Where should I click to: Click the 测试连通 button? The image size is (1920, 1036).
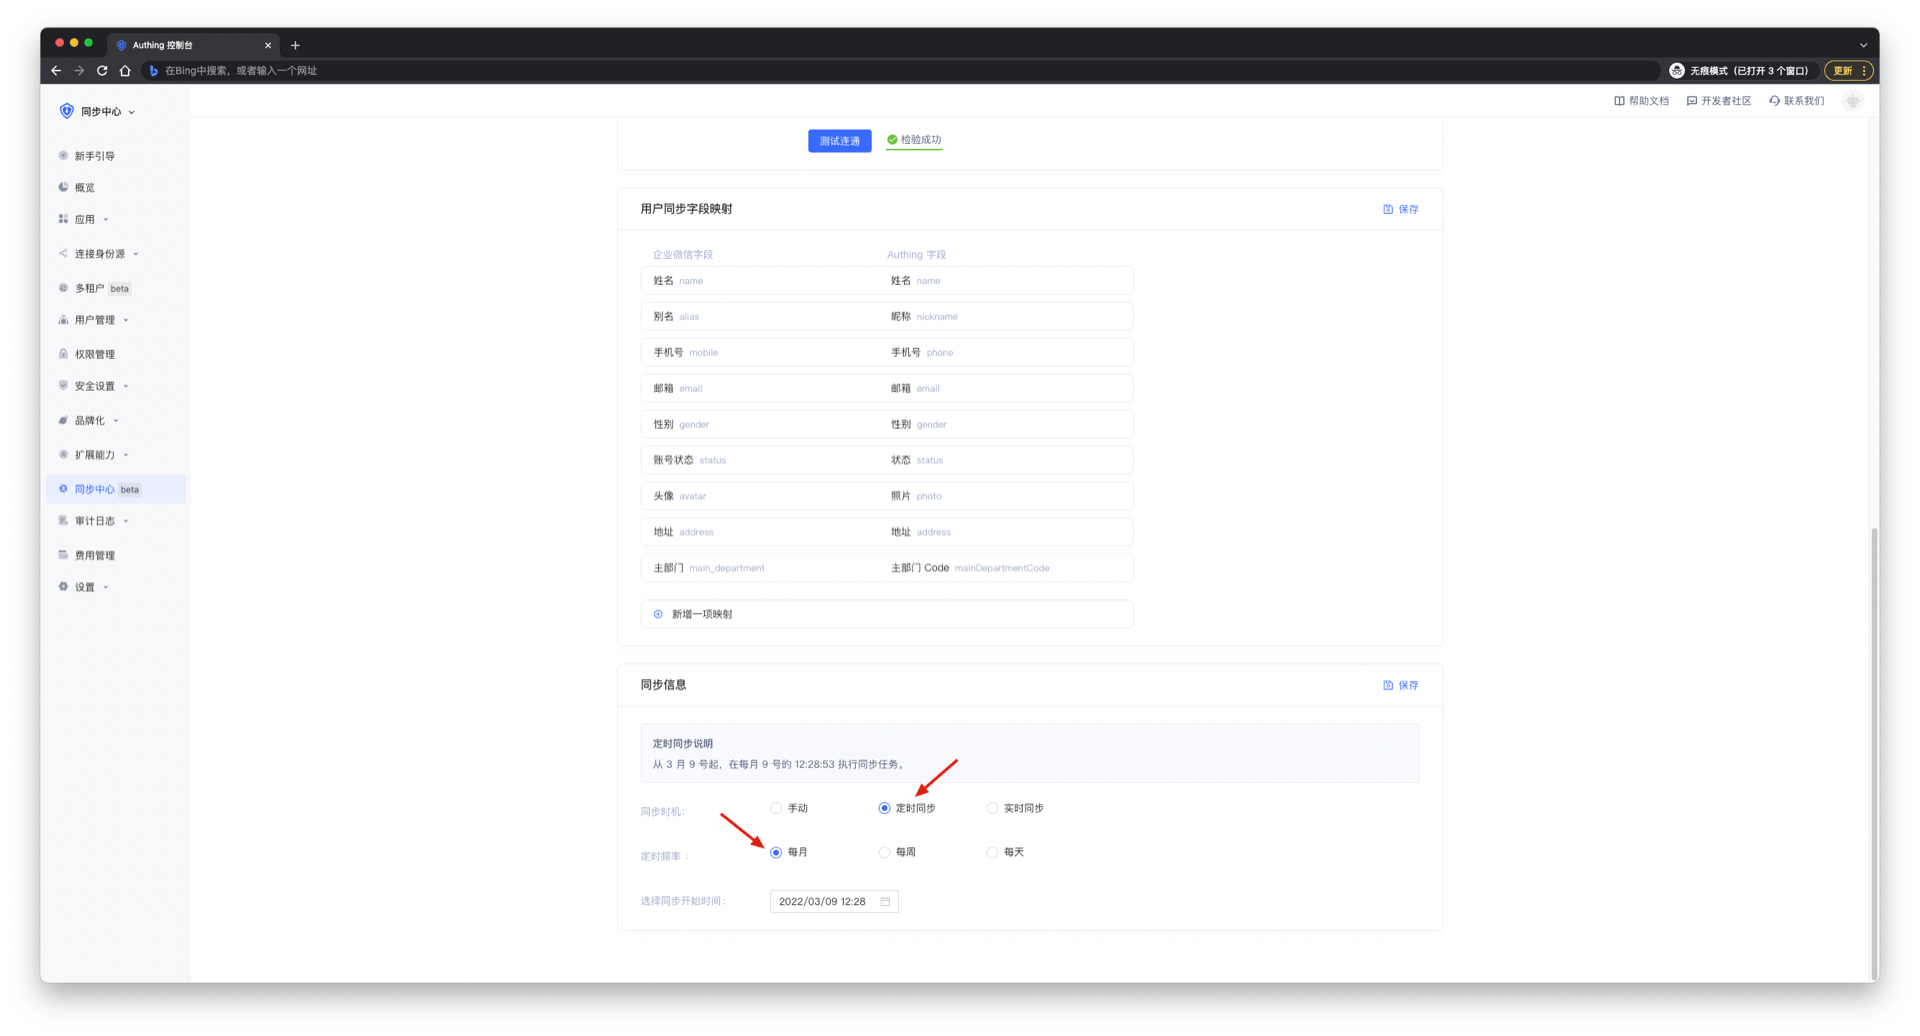pyautogui.click(x=839, y=141)
